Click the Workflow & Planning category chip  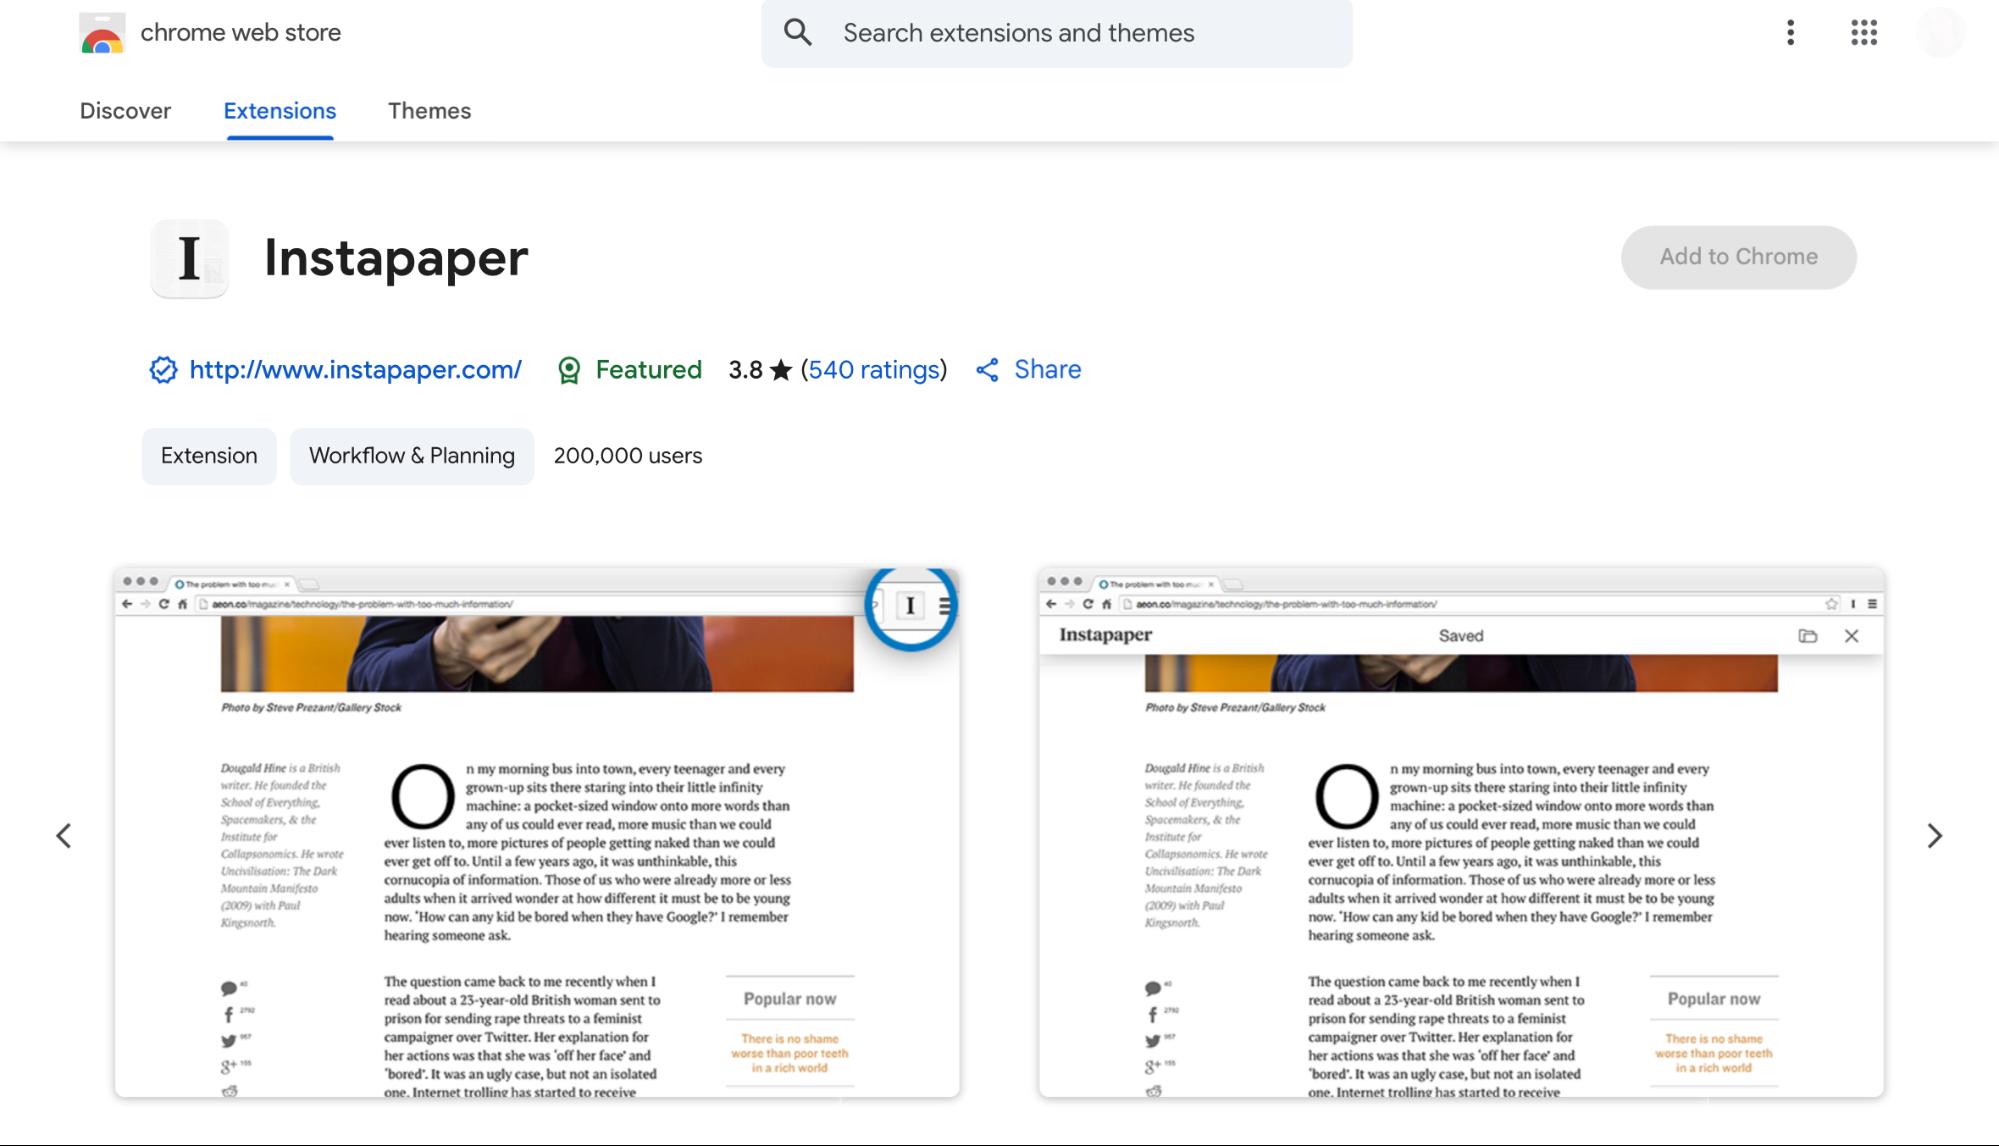click(412, 456)
